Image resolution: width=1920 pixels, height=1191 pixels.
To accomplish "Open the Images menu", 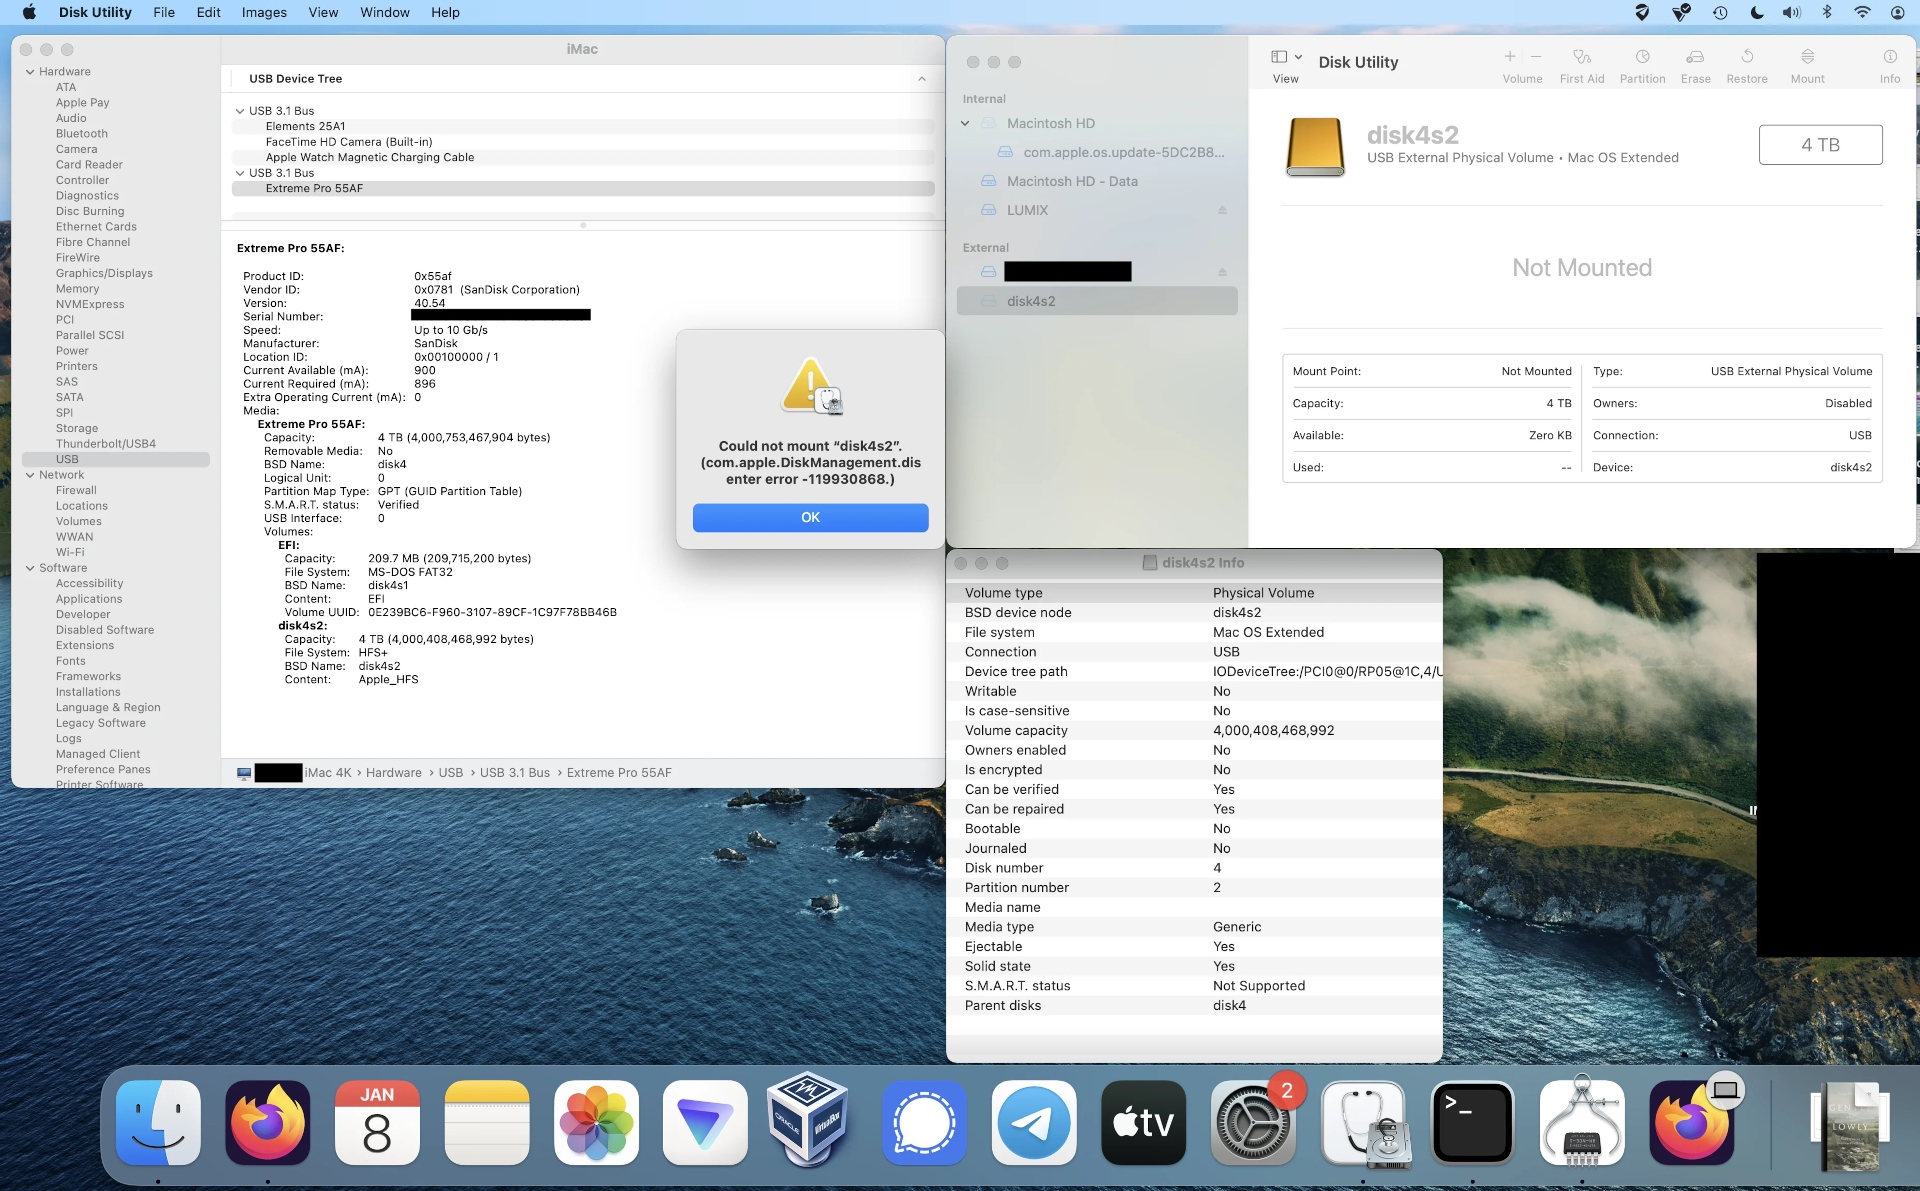I will pyautogui.click(x=264, y=12).
